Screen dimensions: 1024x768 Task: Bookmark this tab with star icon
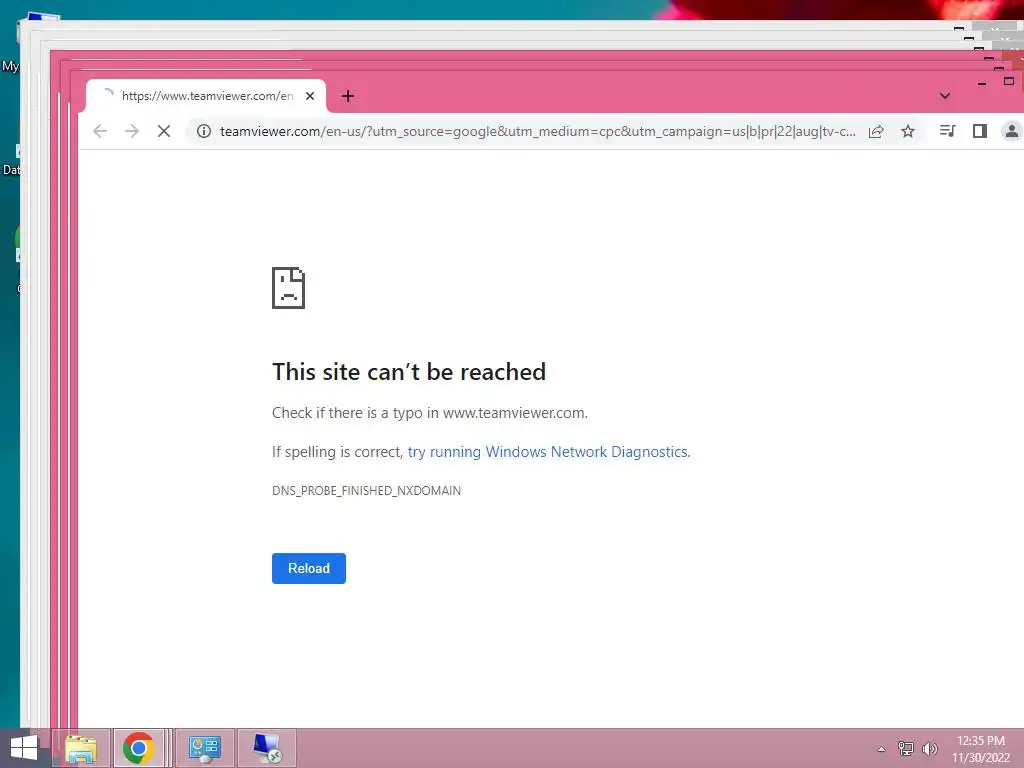pos(908,131)
